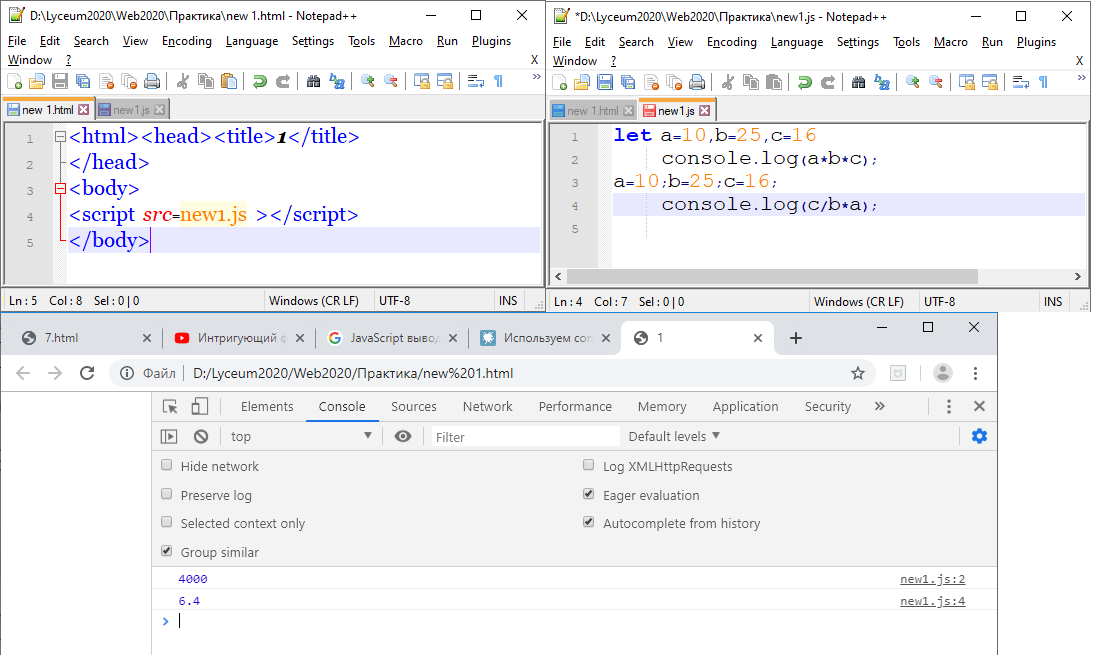
Task: Disable Eager evaluation checkbox
Action: pos(589,495)
